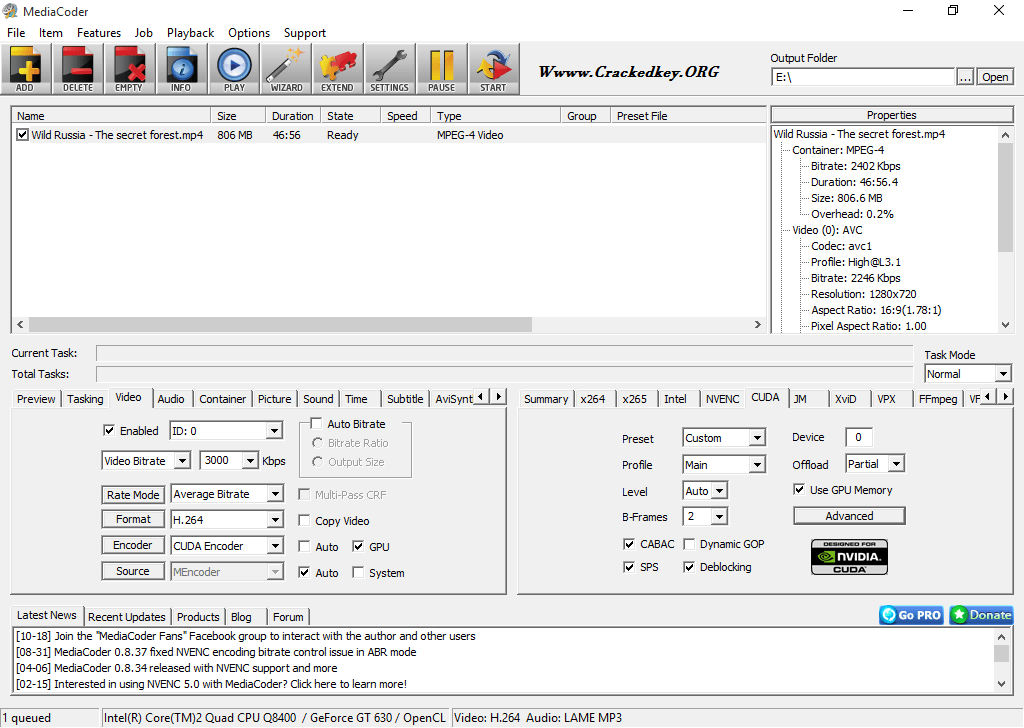1024x728 pixels.
Task: Launch the WIZARD toolbar icon
Action: [x=286, y=69]
